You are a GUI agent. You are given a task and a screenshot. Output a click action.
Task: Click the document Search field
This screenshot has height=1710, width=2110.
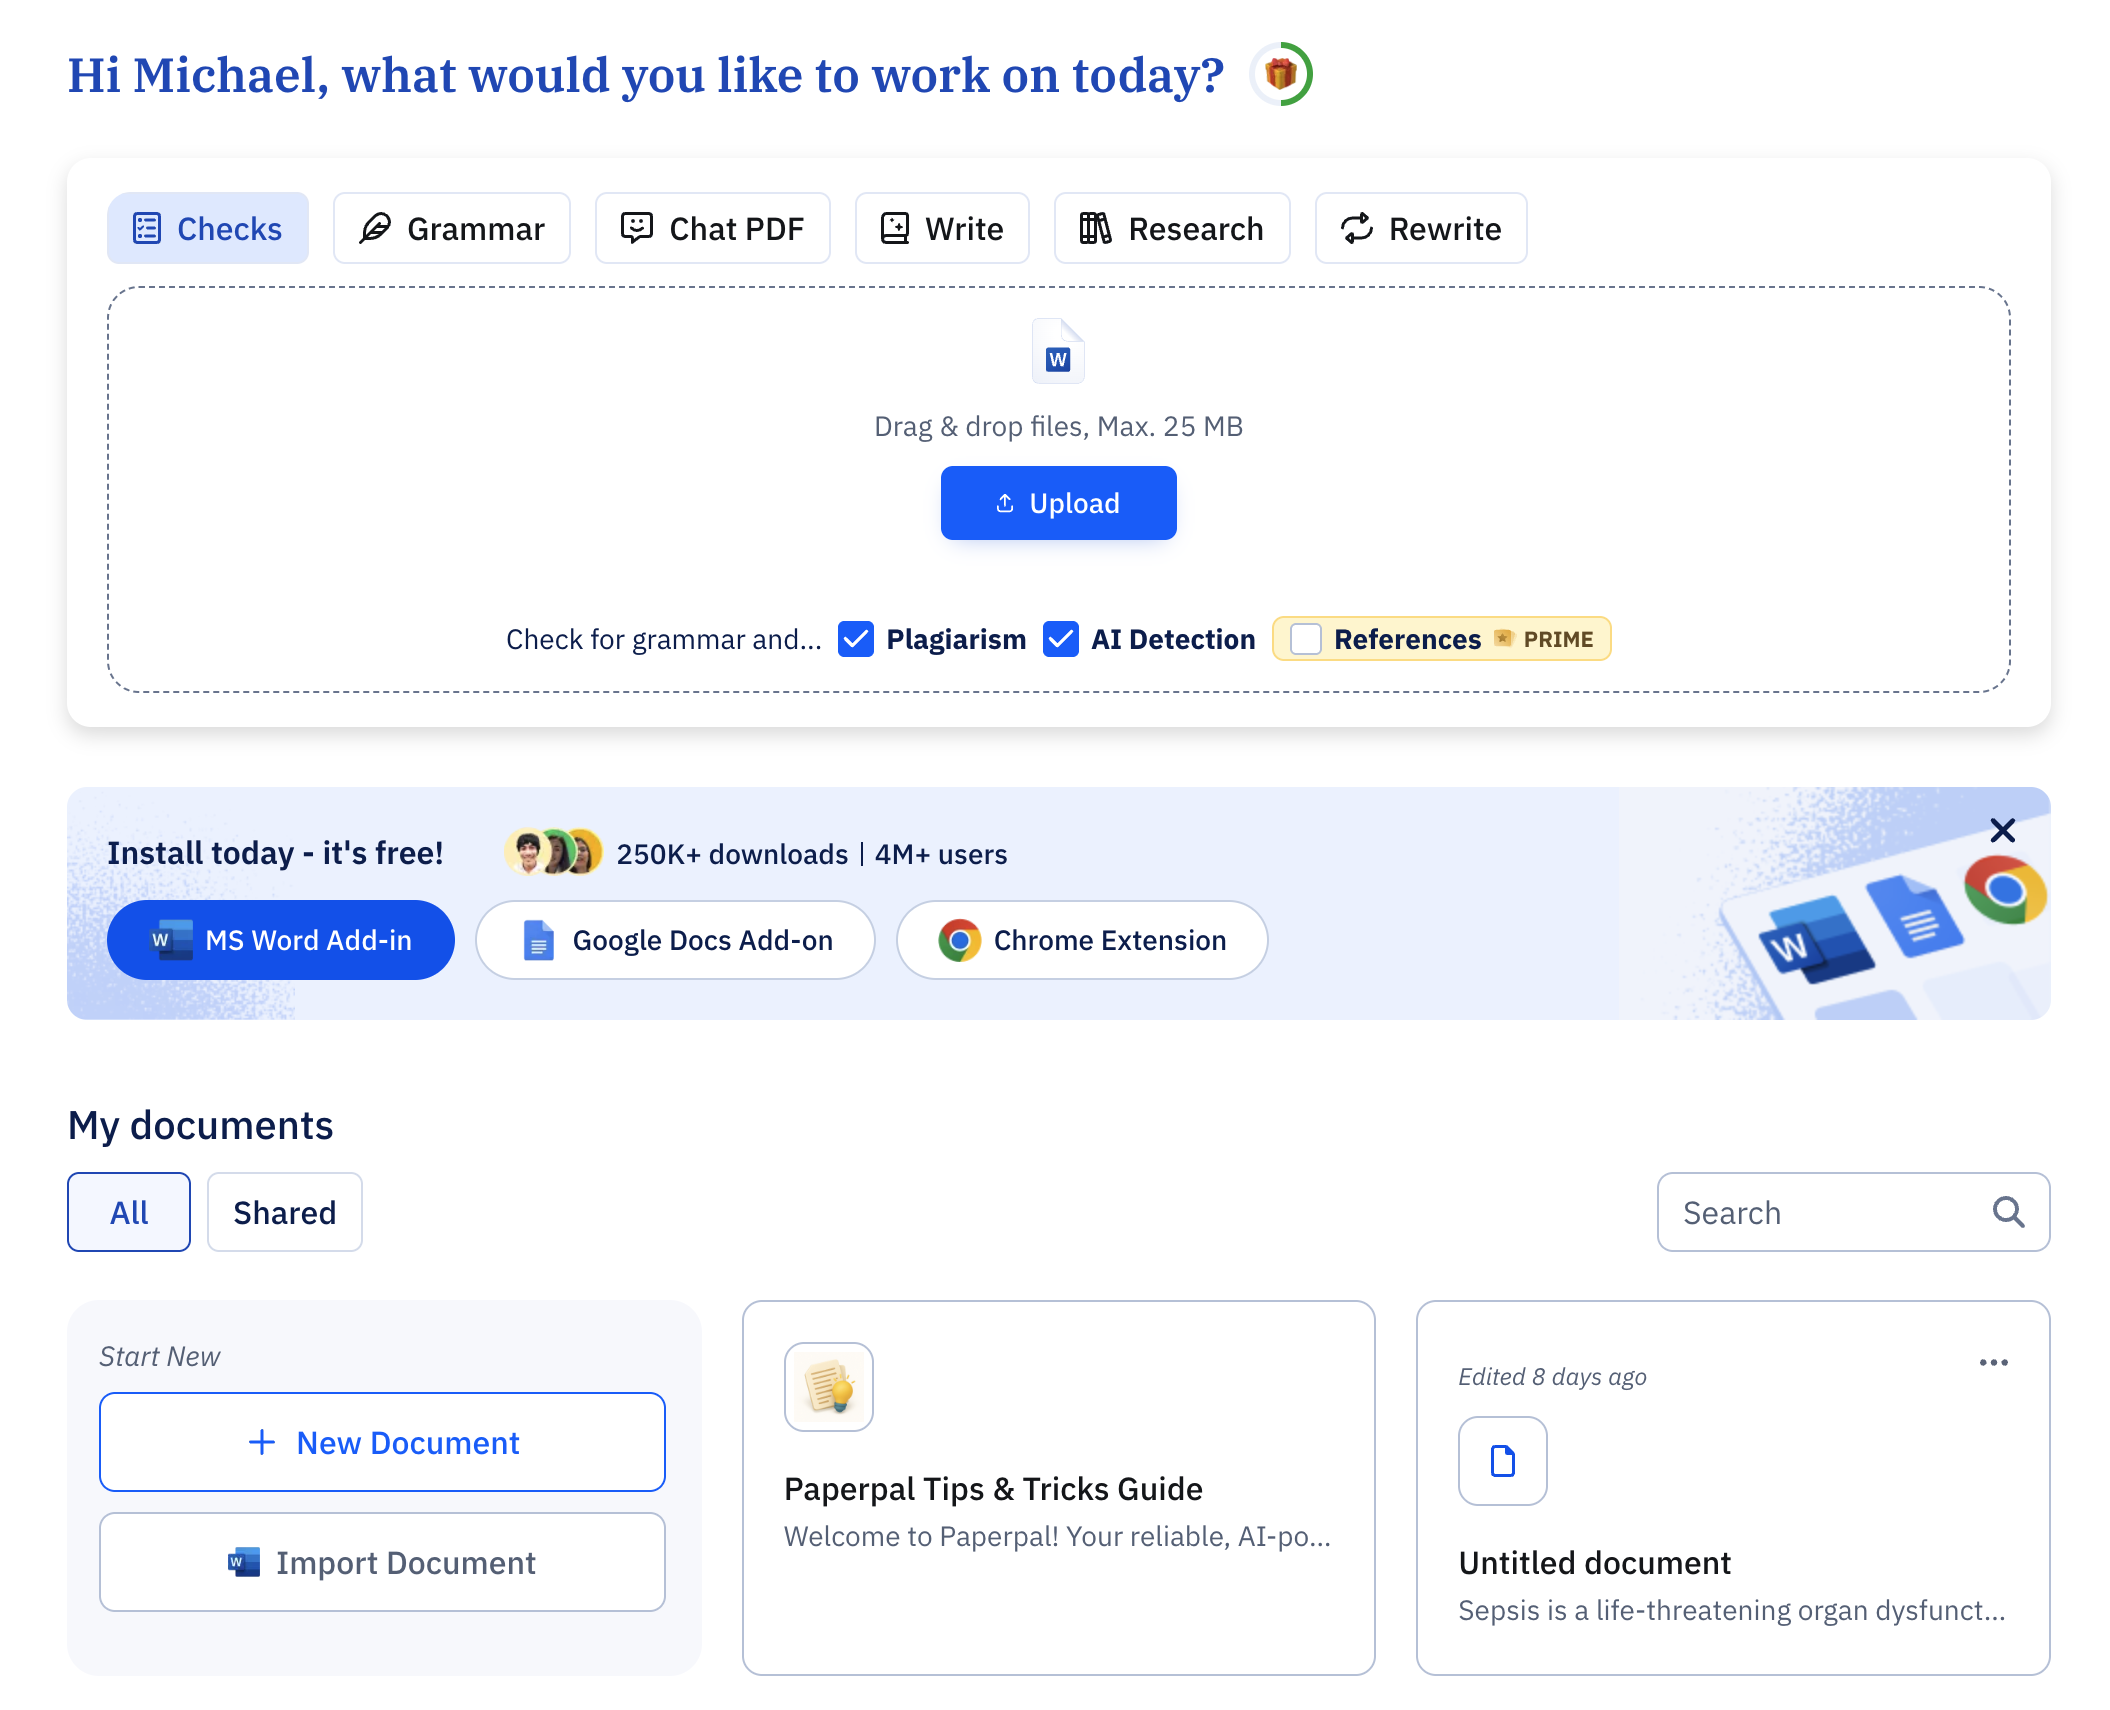tap(1853, 1212)
